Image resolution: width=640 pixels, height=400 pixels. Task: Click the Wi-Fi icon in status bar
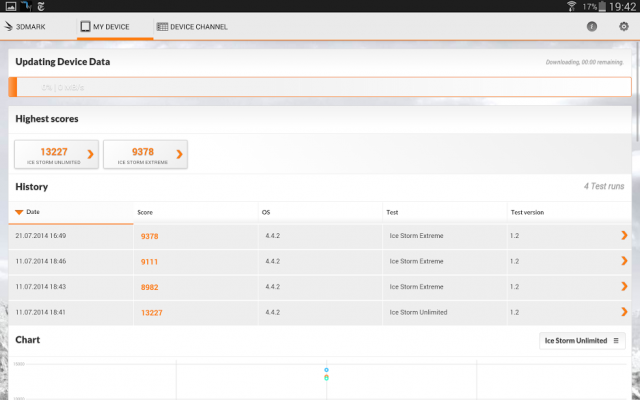(571, 6)
